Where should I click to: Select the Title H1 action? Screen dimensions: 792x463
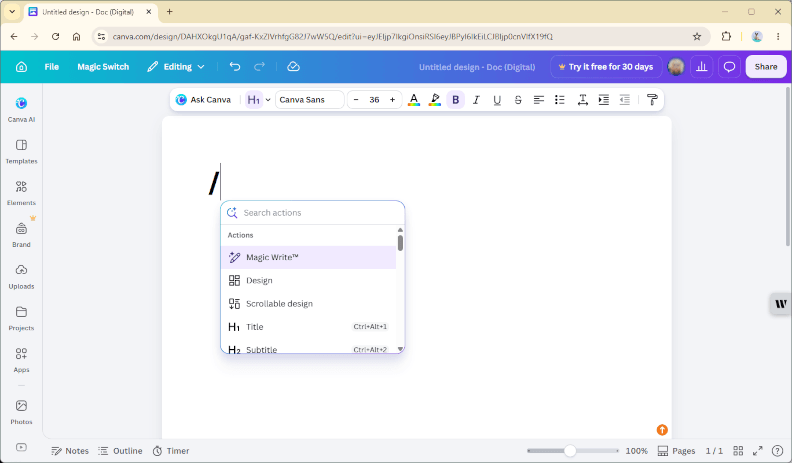[309, 327]
